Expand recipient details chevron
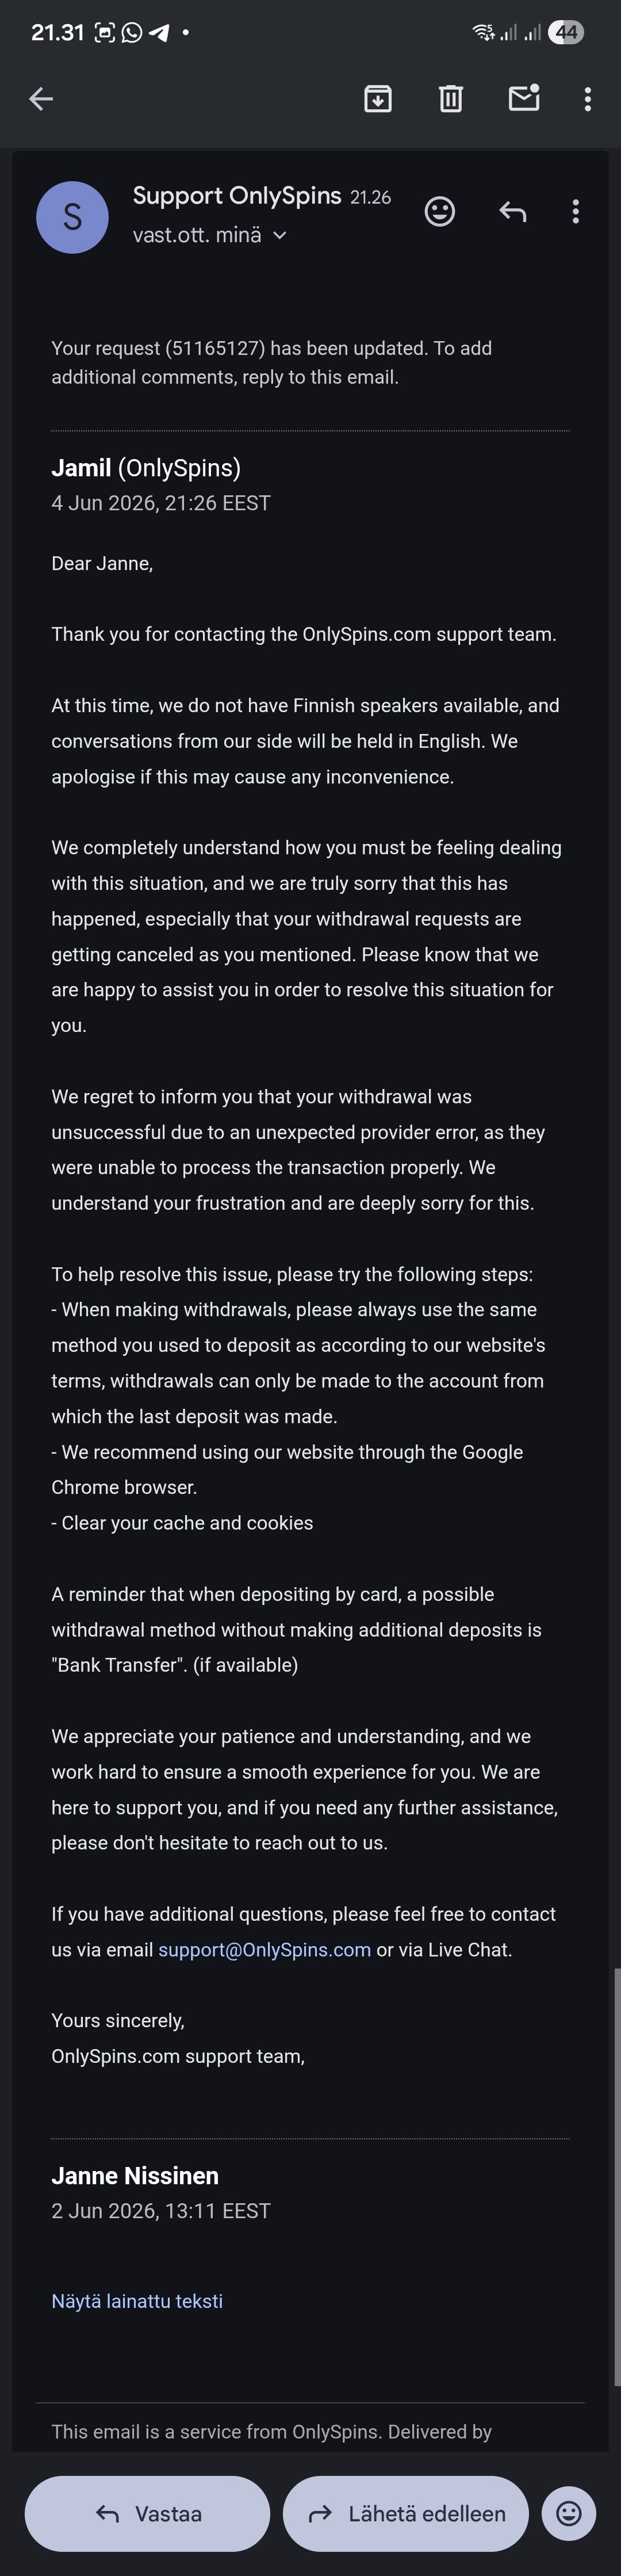 (280, 236)
